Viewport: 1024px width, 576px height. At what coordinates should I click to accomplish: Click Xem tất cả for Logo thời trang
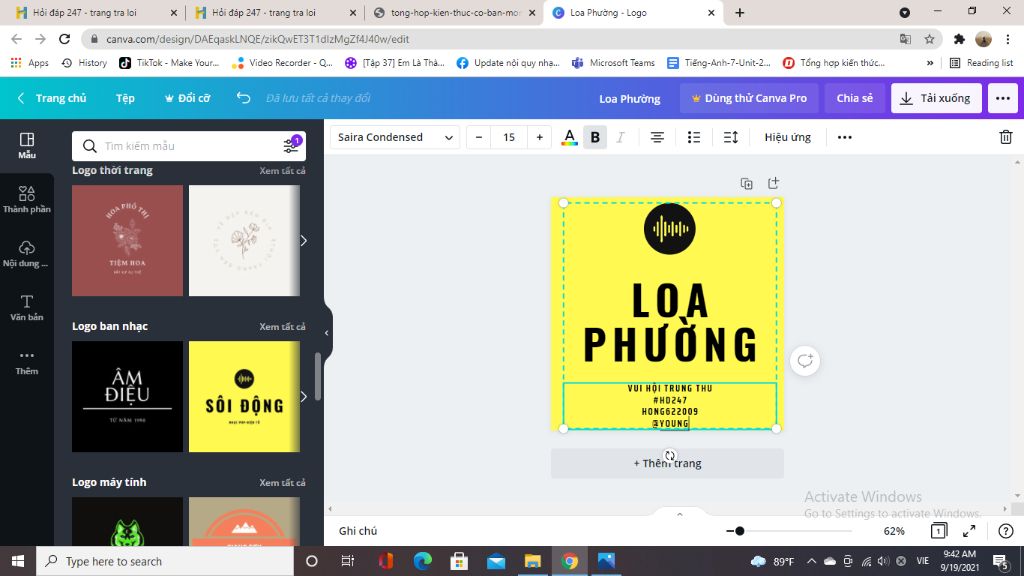(282, 170)
